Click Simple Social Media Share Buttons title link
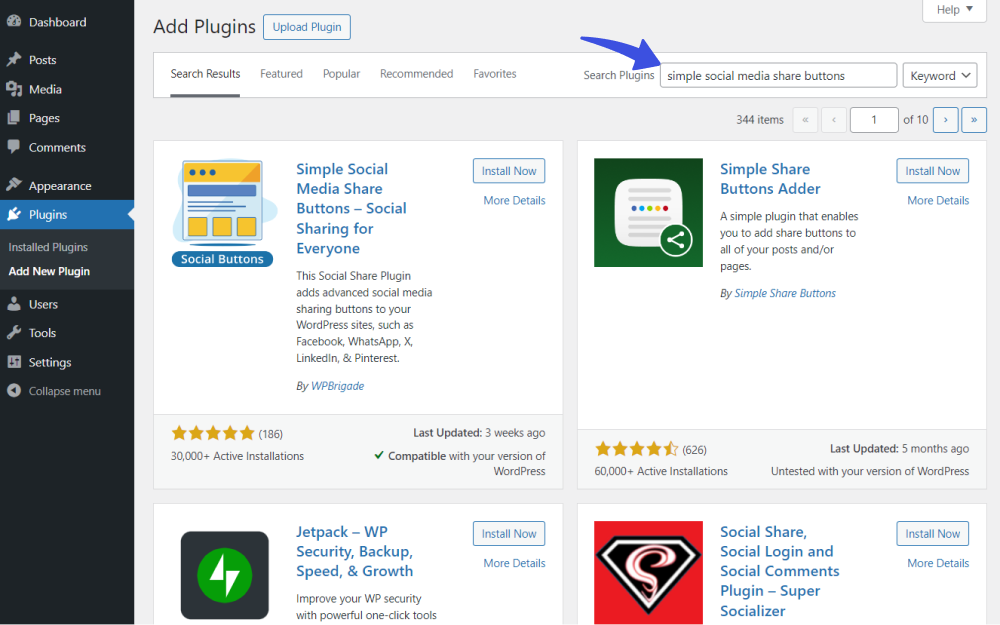This screenshot has width=1000, height=625. (x=351, y=209)
